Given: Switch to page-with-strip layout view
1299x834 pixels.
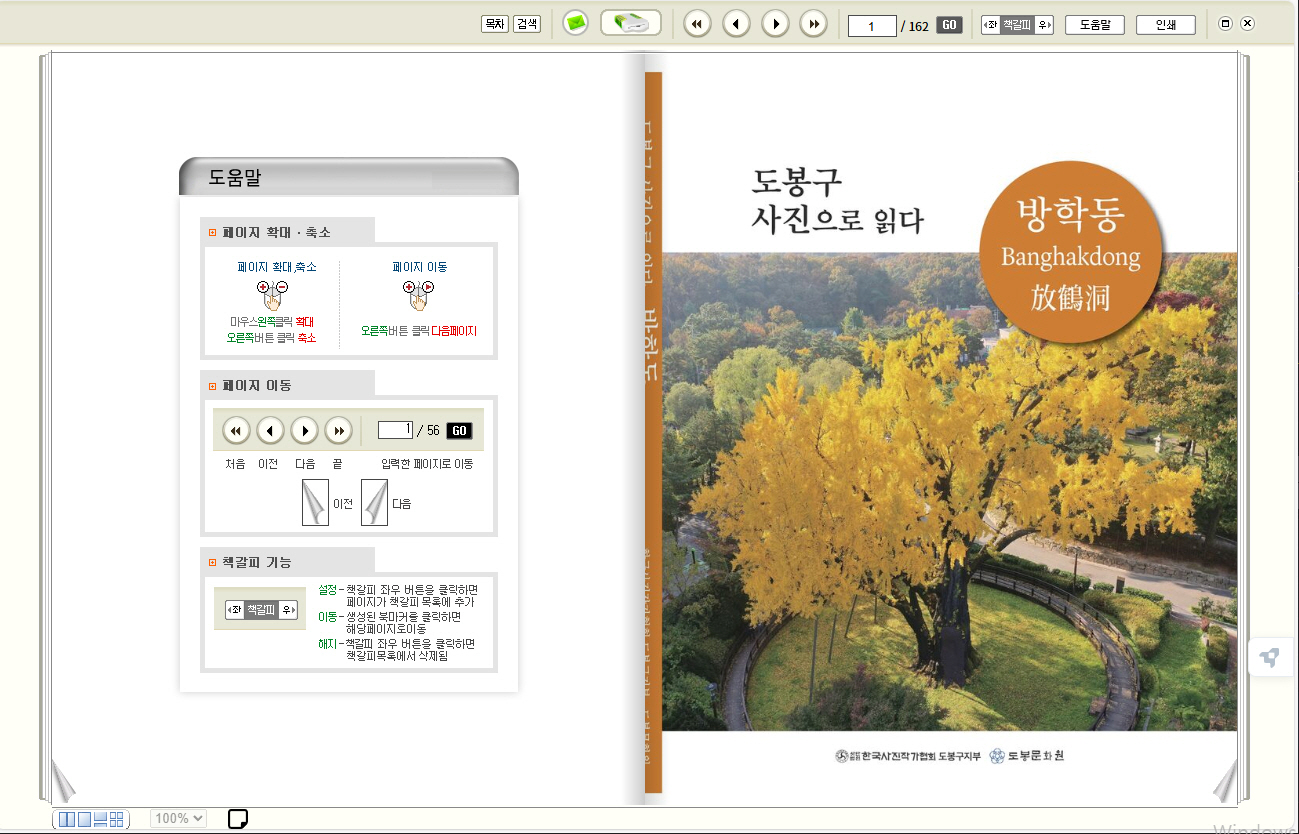Looking at the screenshot, I should tap(100, 819).
